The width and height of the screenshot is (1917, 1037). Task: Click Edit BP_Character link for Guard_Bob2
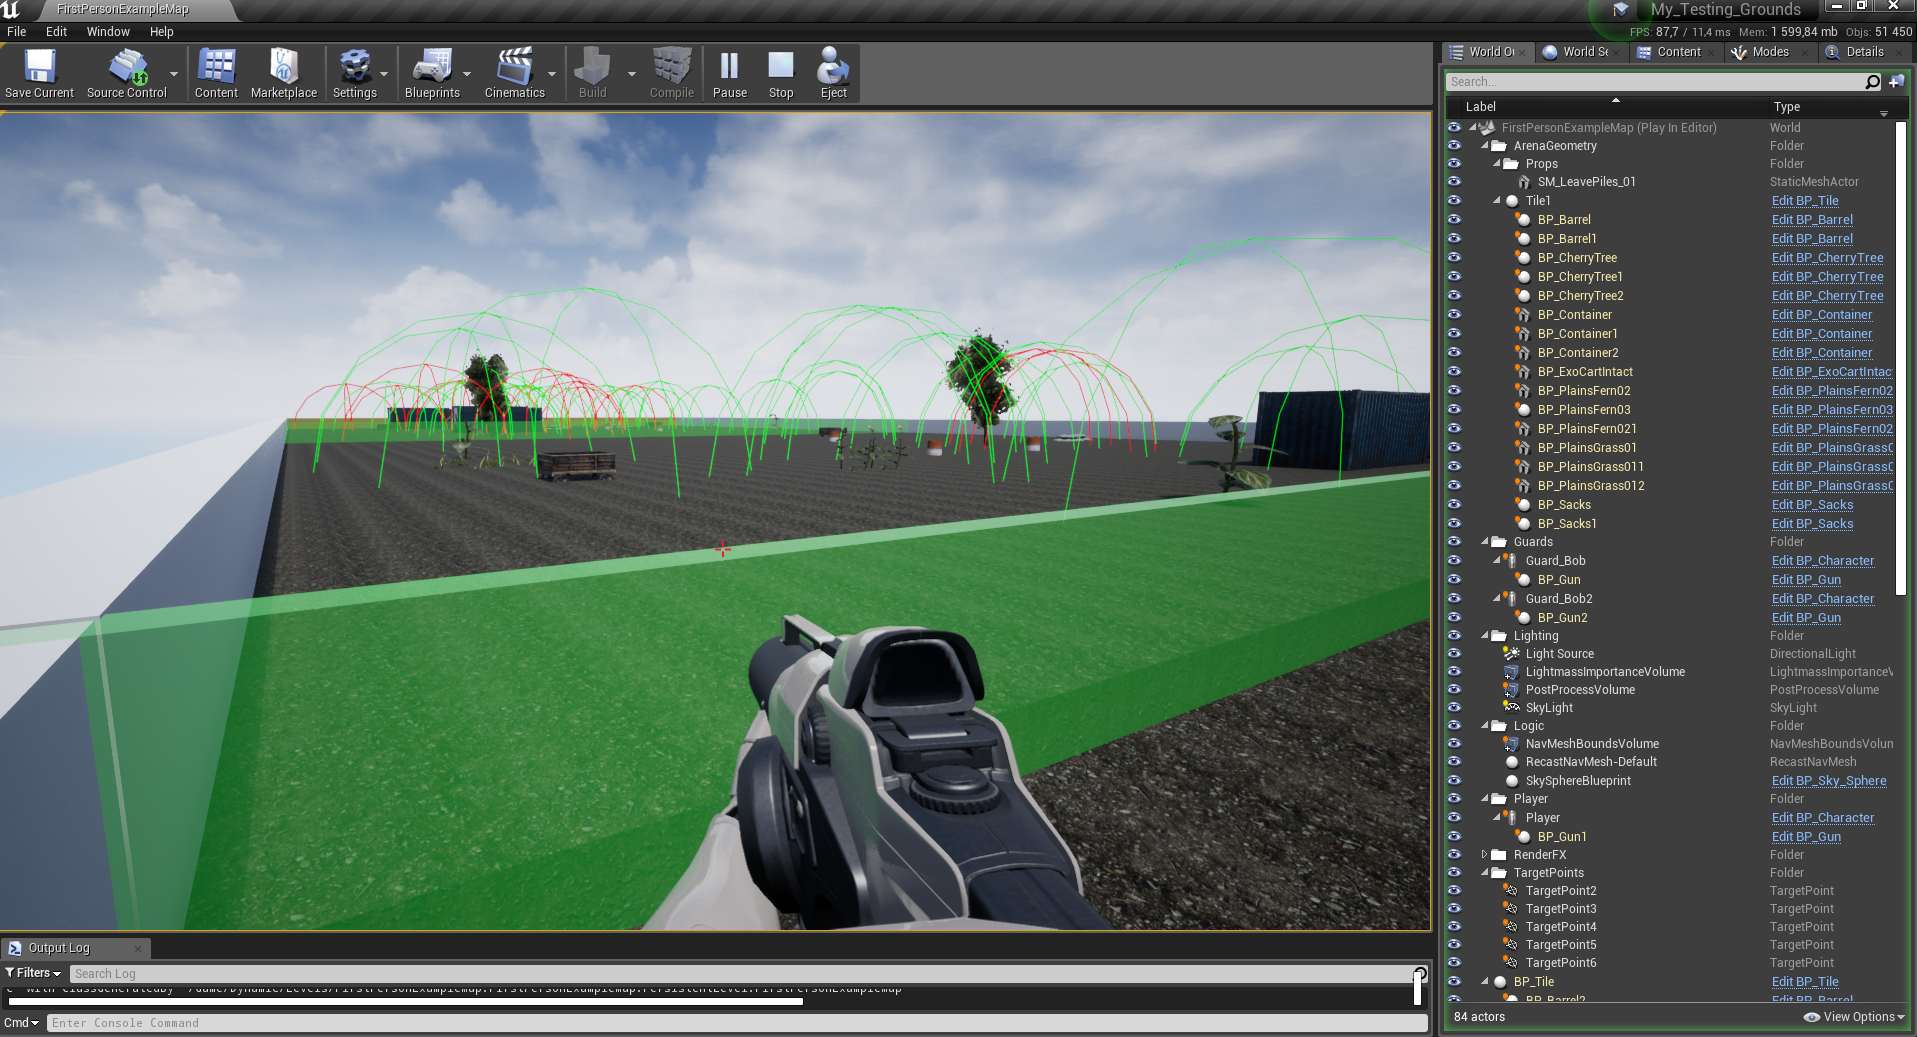click(x=1823, y=599)
